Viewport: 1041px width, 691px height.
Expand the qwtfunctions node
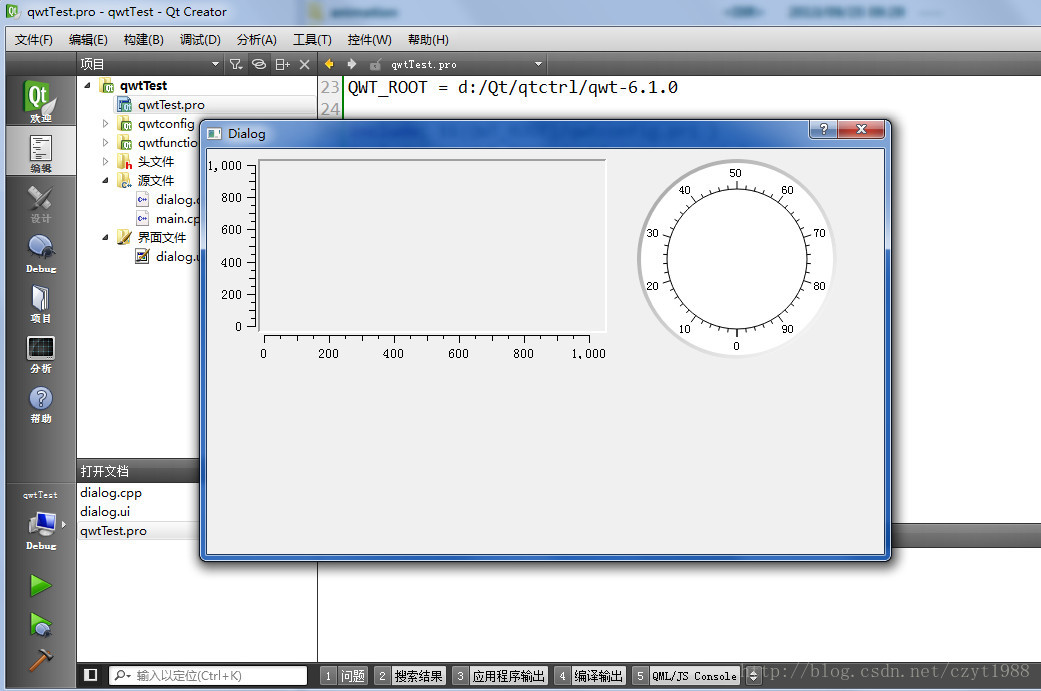tap(106, 142)
